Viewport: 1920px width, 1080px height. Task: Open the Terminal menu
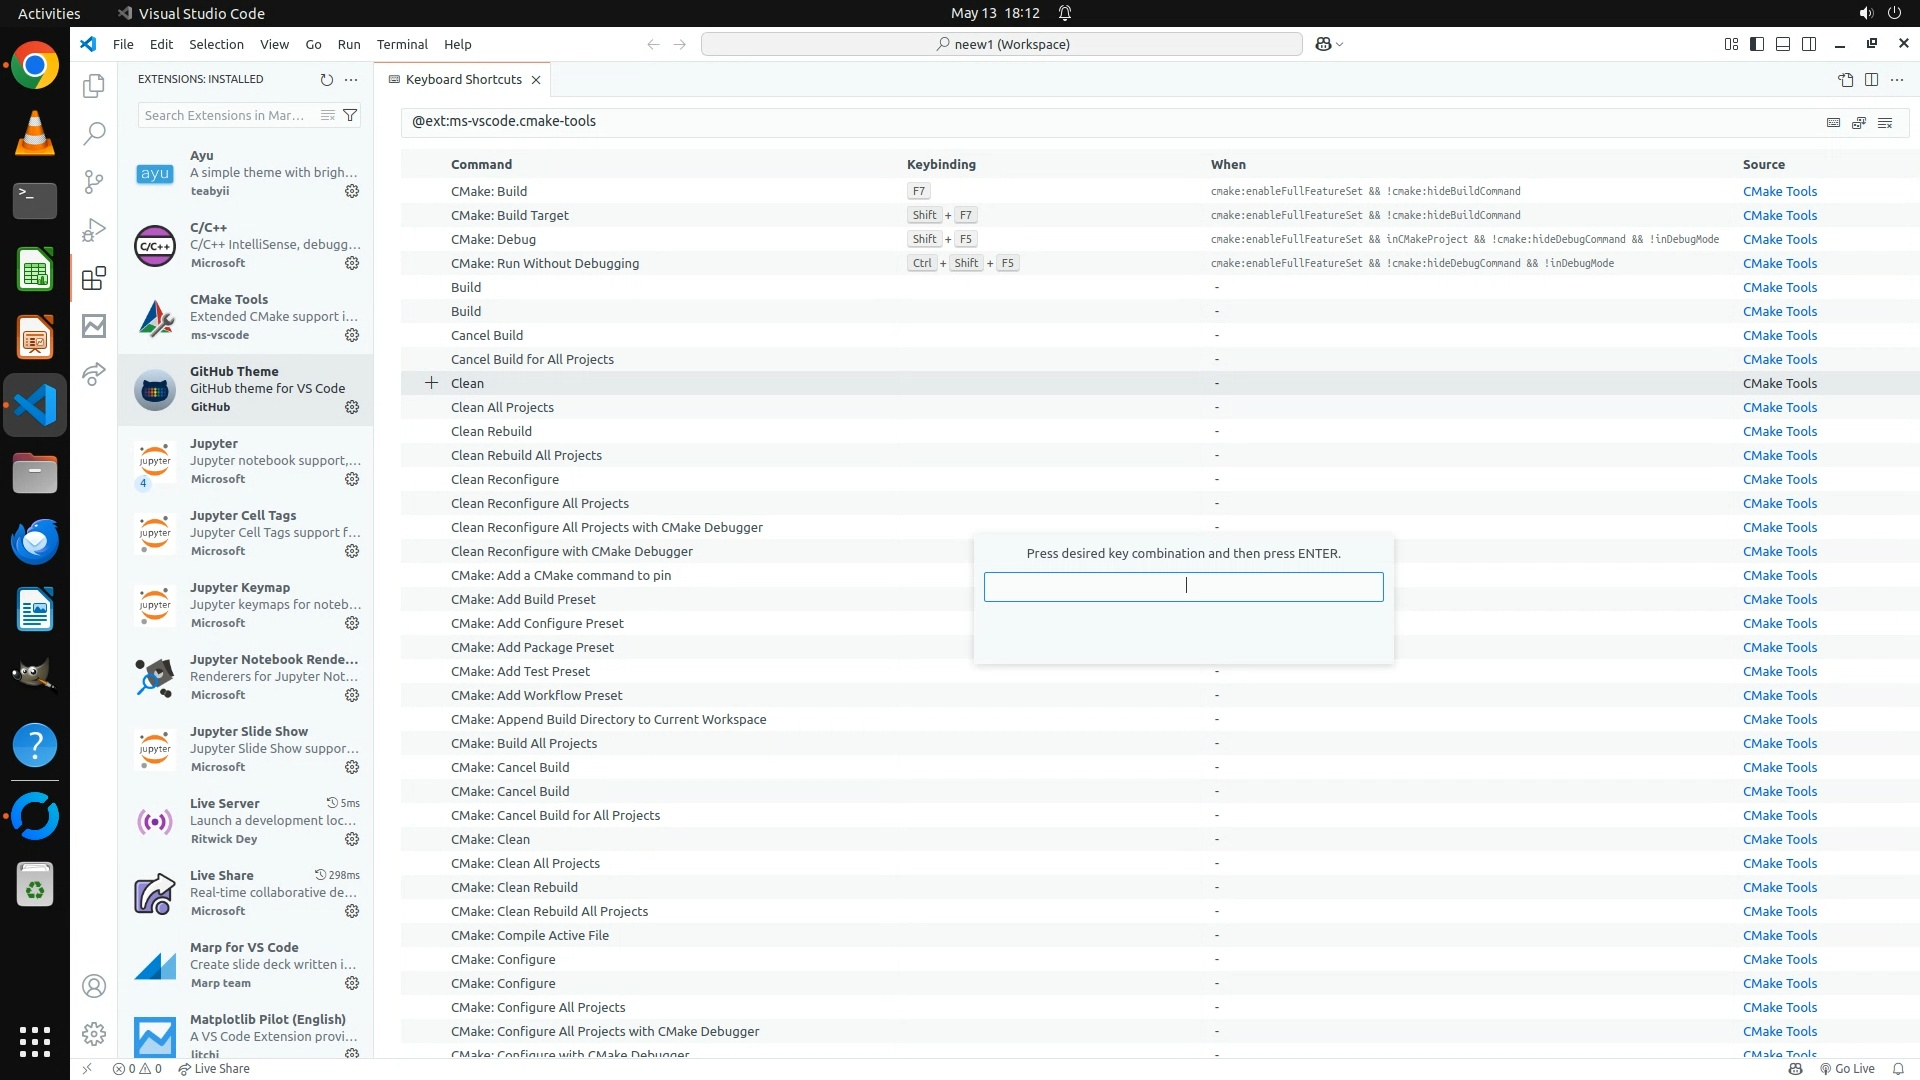click(402, 44)
